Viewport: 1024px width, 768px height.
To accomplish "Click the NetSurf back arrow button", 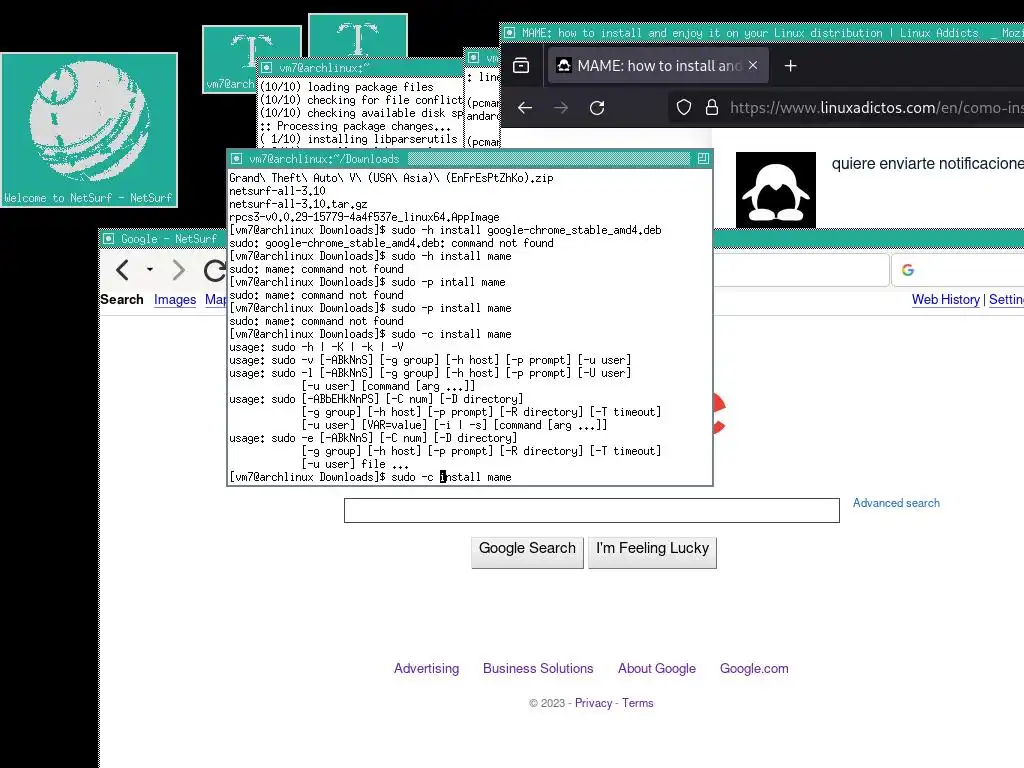I will click(122, 270).
